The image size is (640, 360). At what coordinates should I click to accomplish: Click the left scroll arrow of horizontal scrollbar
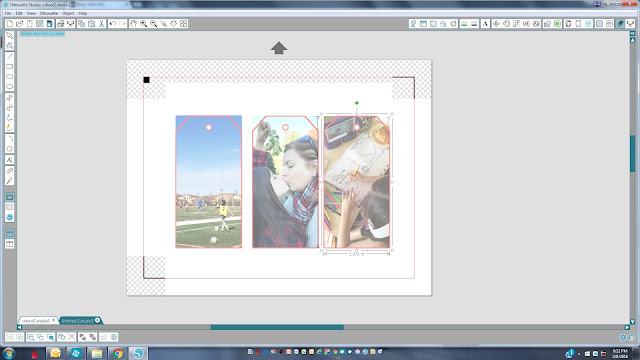(x=19, y=327)
